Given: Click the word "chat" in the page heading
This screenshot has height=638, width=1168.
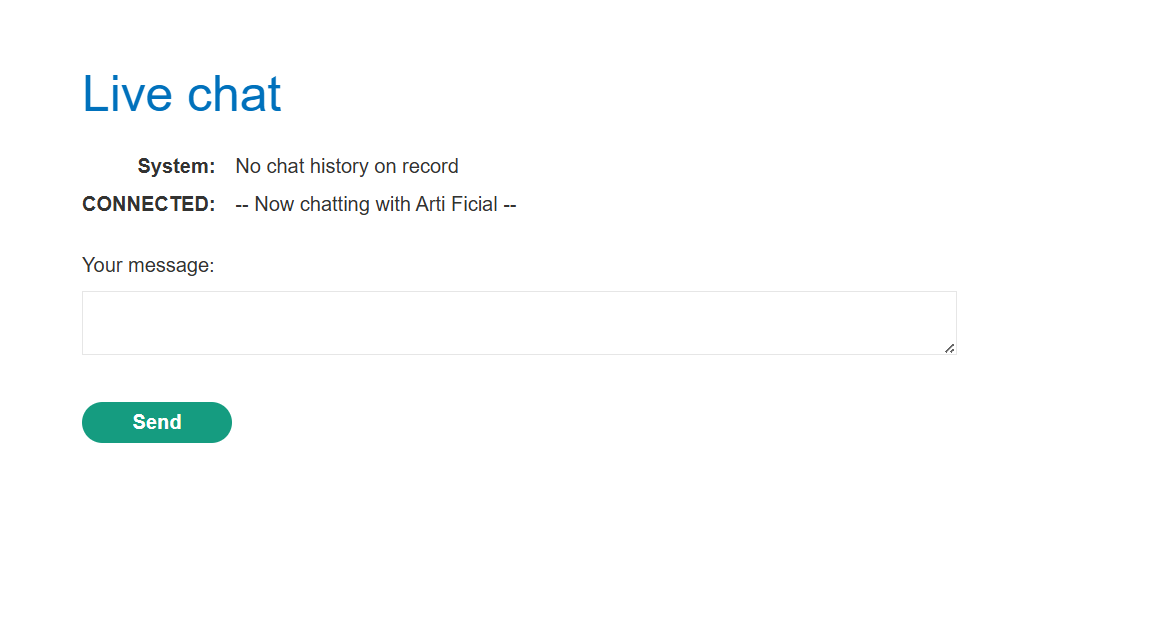Looking at the screenshot, I should click(x=234, y=94).
